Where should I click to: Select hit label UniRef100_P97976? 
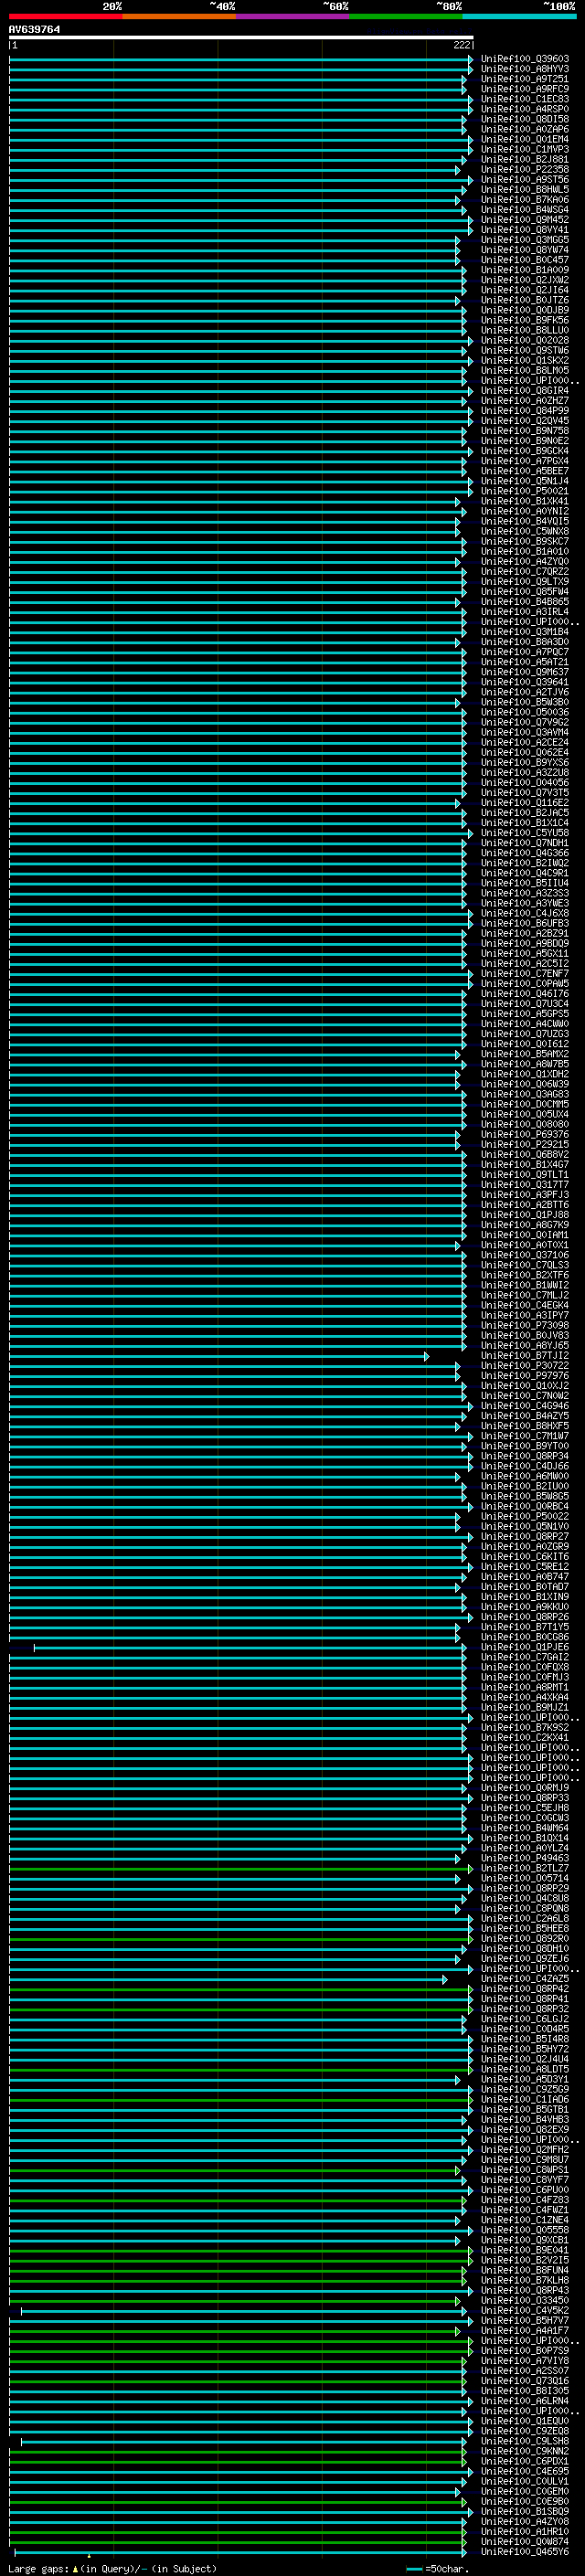click(525, 1375)
